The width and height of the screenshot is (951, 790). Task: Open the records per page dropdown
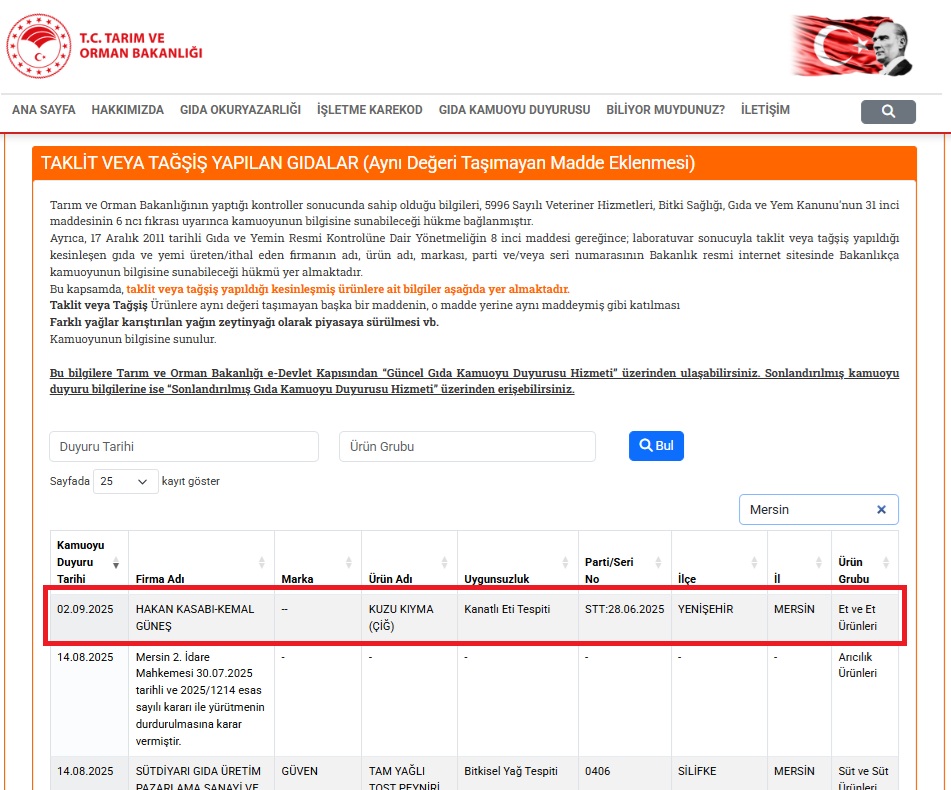click(126, 481)
